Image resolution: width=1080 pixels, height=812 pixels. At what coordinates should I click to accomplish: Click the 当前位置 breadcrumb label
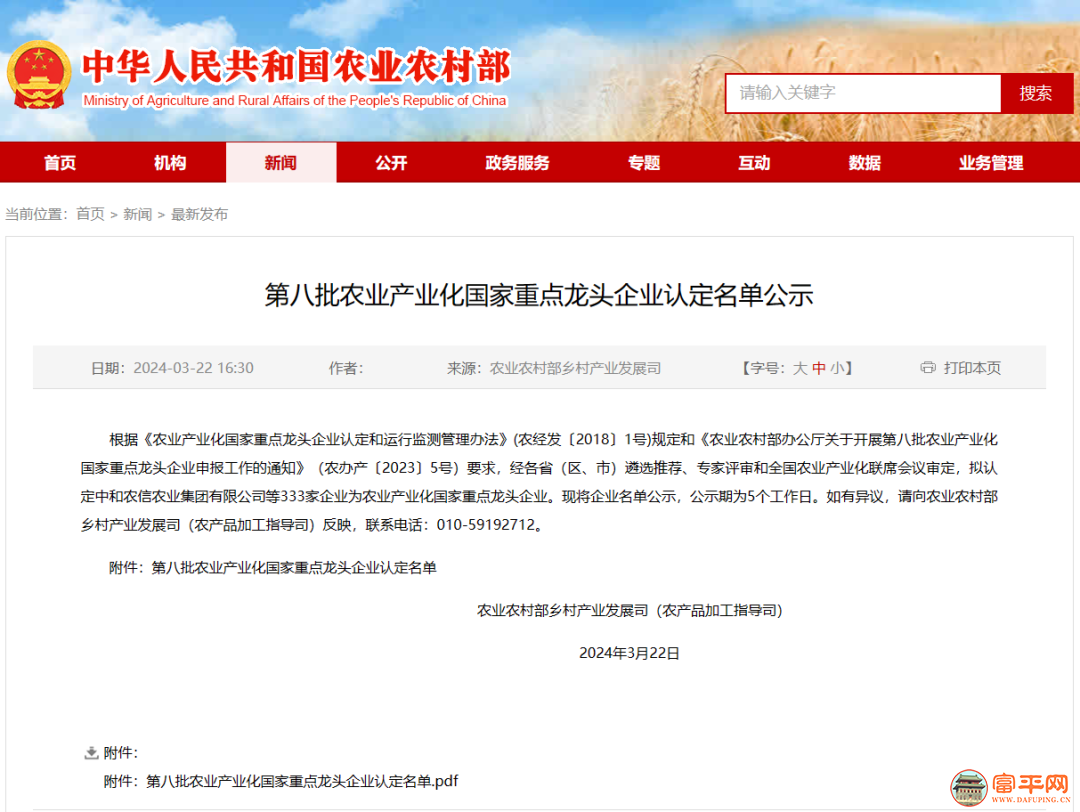[37, 214]
